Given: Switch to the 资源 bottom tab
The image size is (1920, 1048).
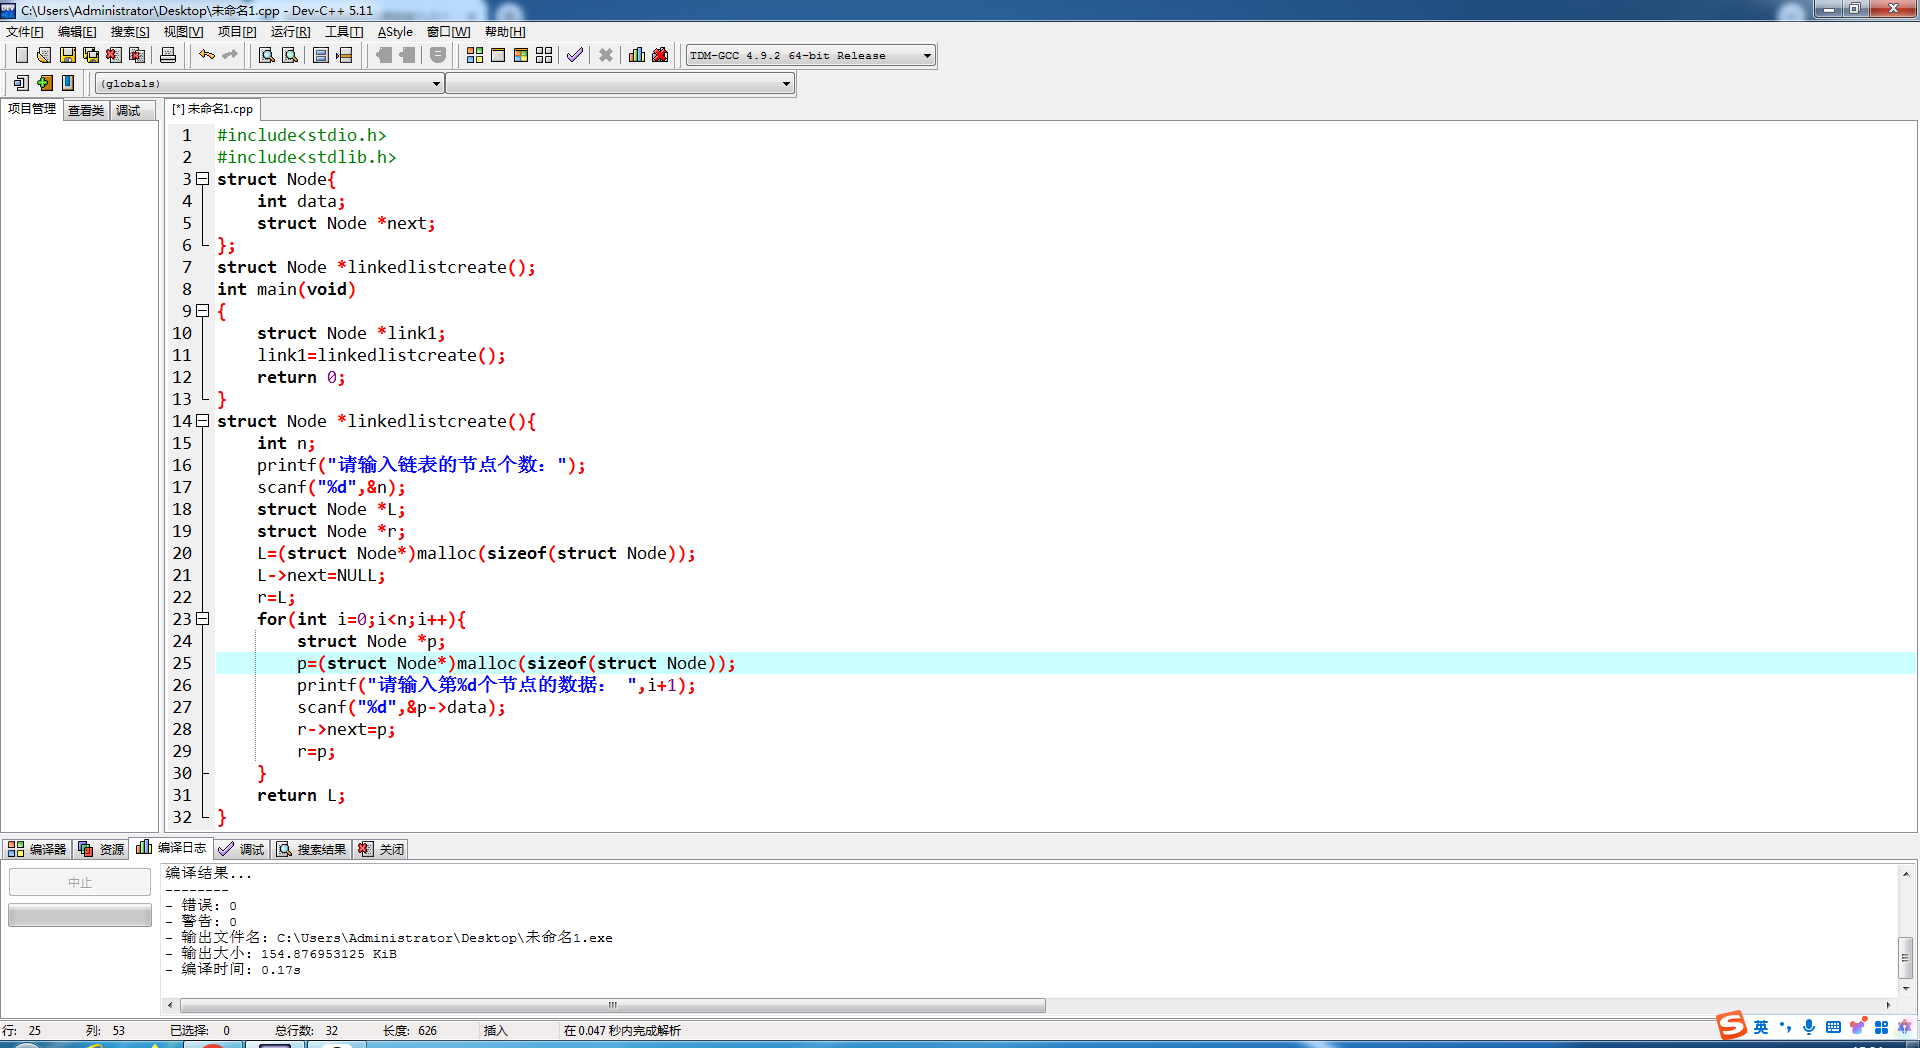Looking at the screenshot, I should 101,849.
